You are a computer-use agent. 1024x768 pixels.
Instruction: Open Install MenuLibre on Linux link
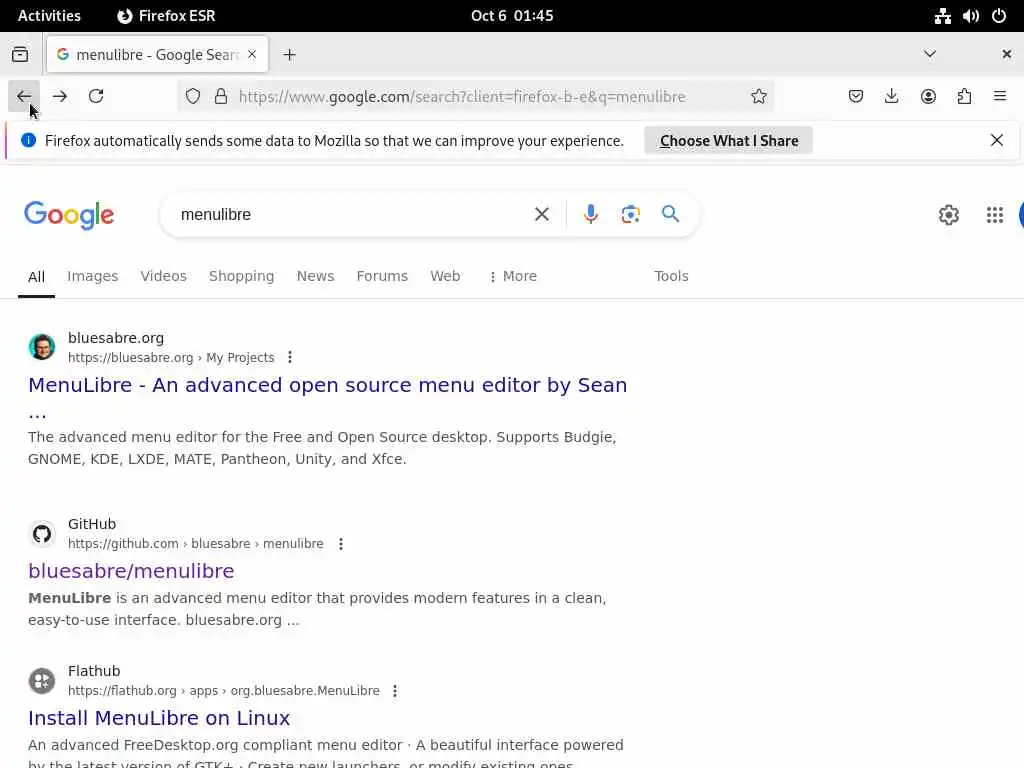[159, 718]
